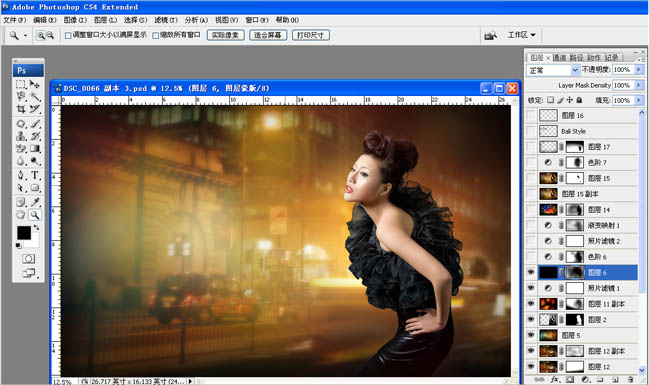
Task: Hide the 图层 2 layer
Action: 531,320
